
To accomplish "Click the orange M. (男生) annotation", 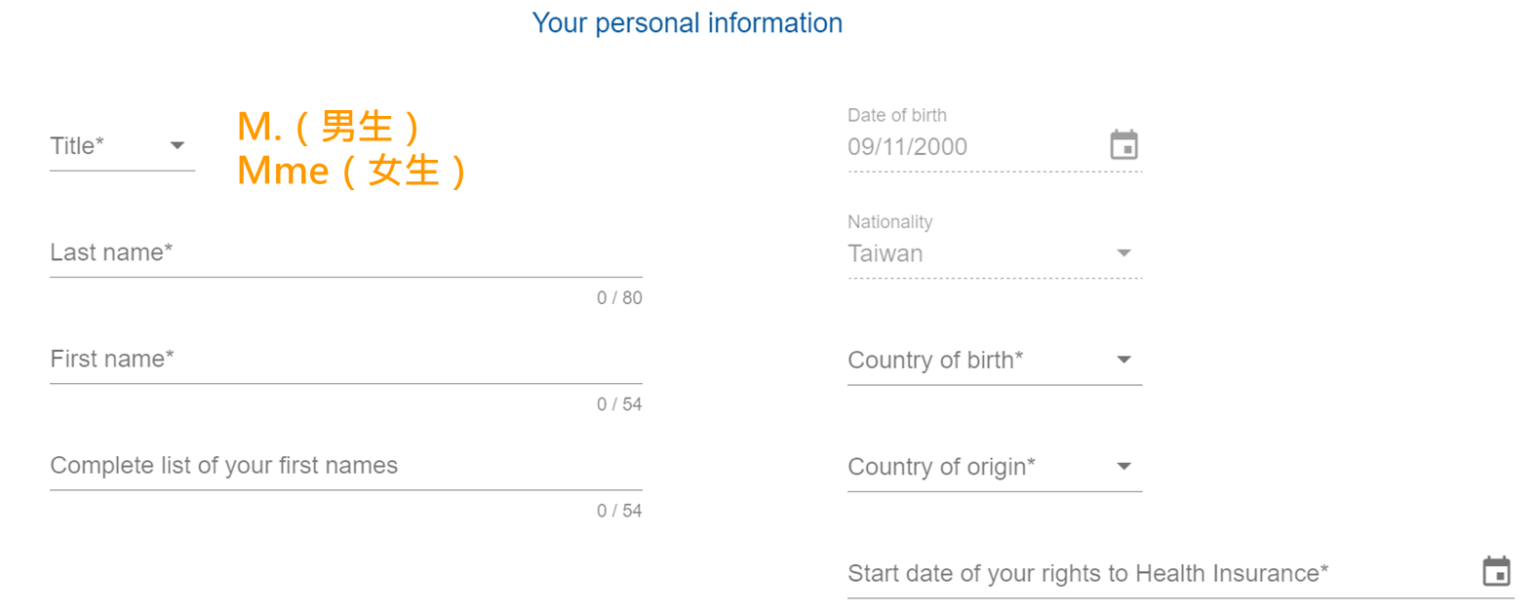I will (328, 127).
